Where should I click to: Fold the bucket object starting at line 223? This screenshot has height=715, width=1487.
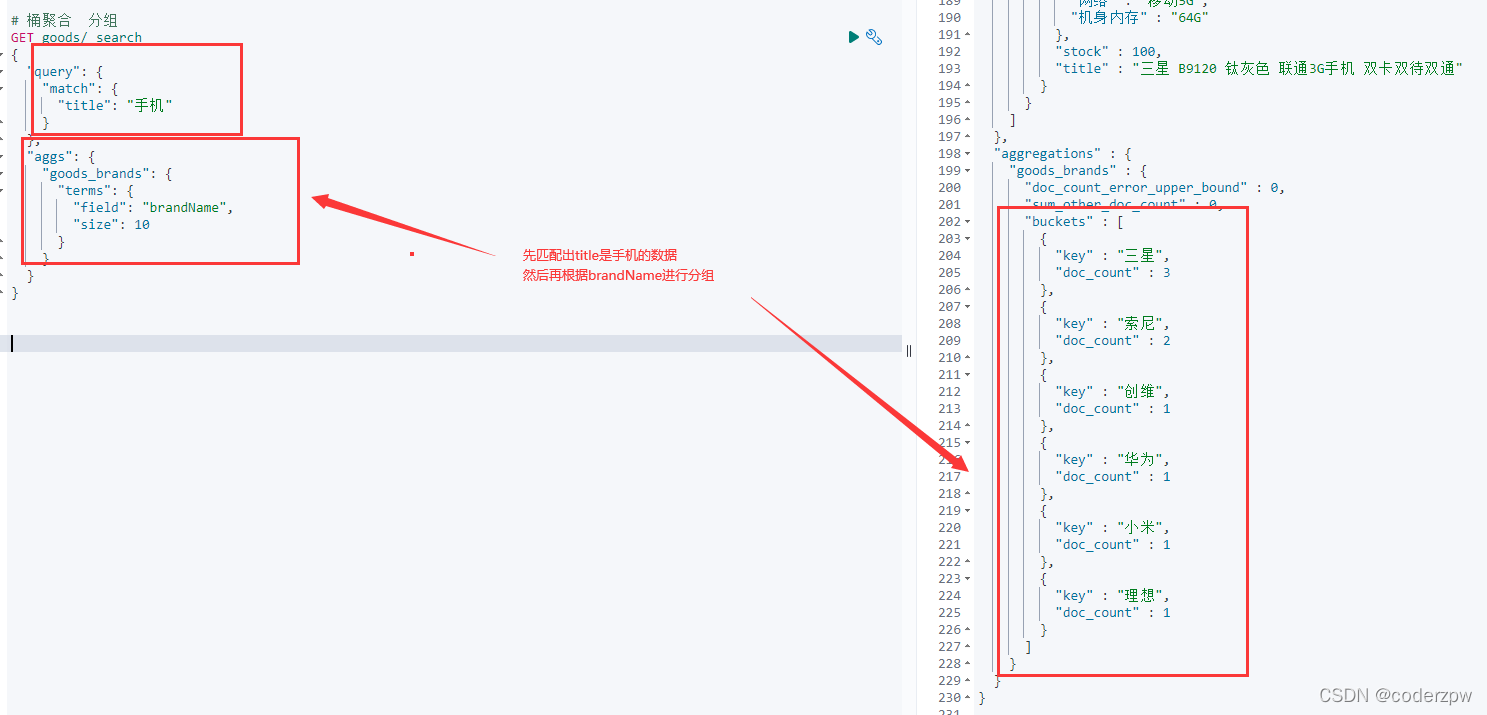[x=967, y=579]
